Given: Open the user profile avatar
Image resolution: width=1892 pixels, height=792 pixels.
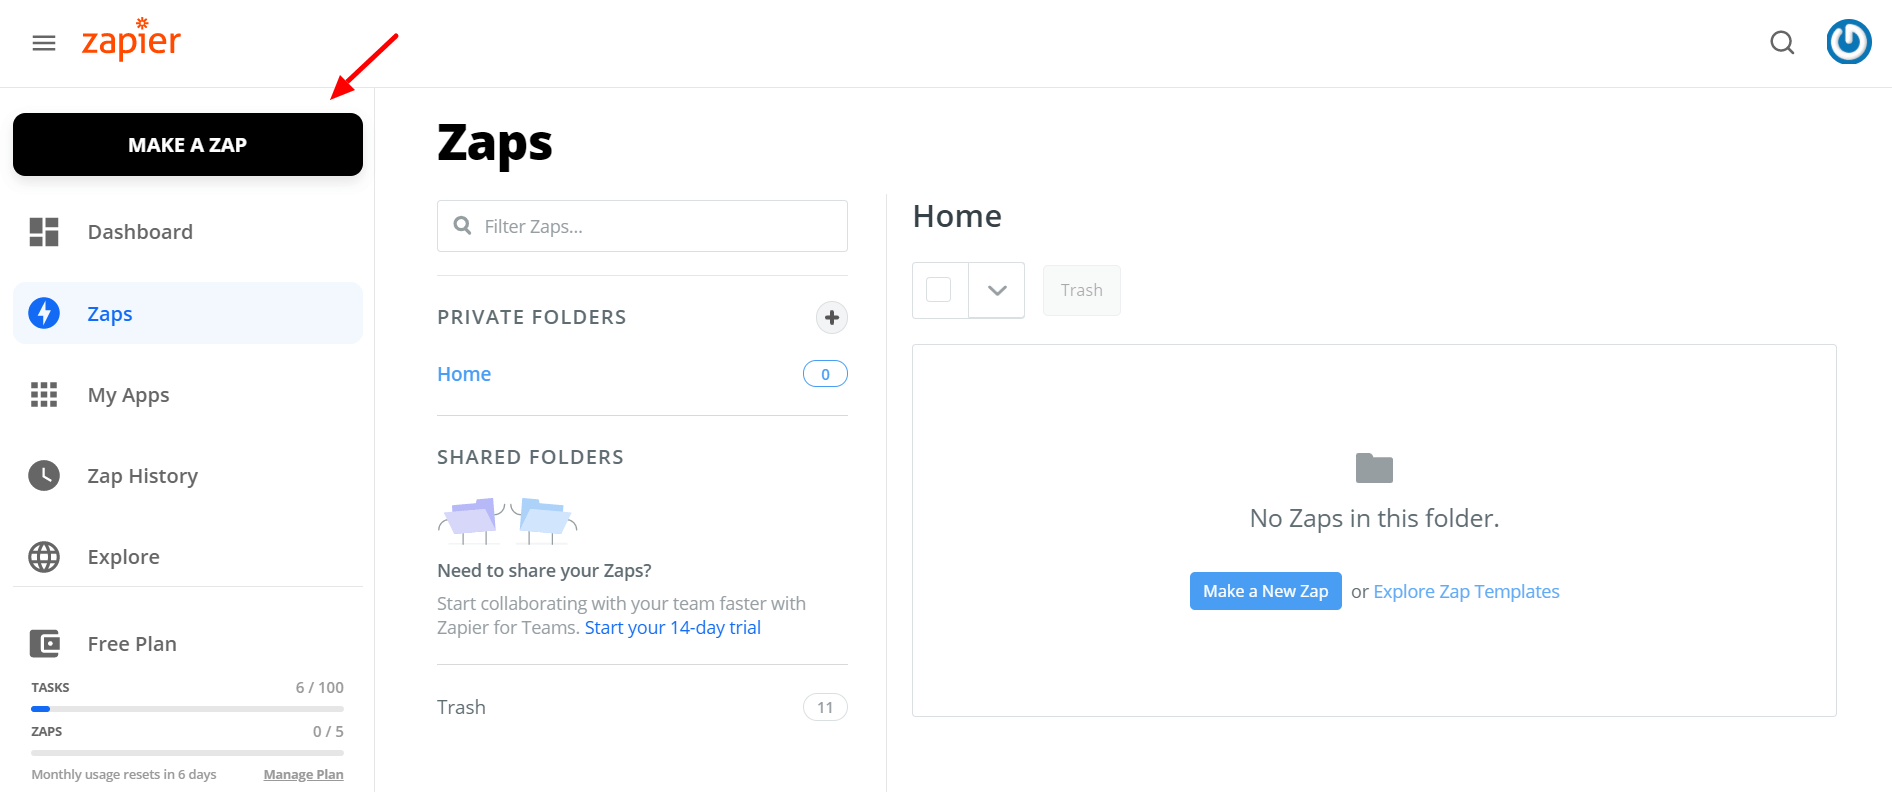Looking at the screenshot, I should (x=1849, y=42).
